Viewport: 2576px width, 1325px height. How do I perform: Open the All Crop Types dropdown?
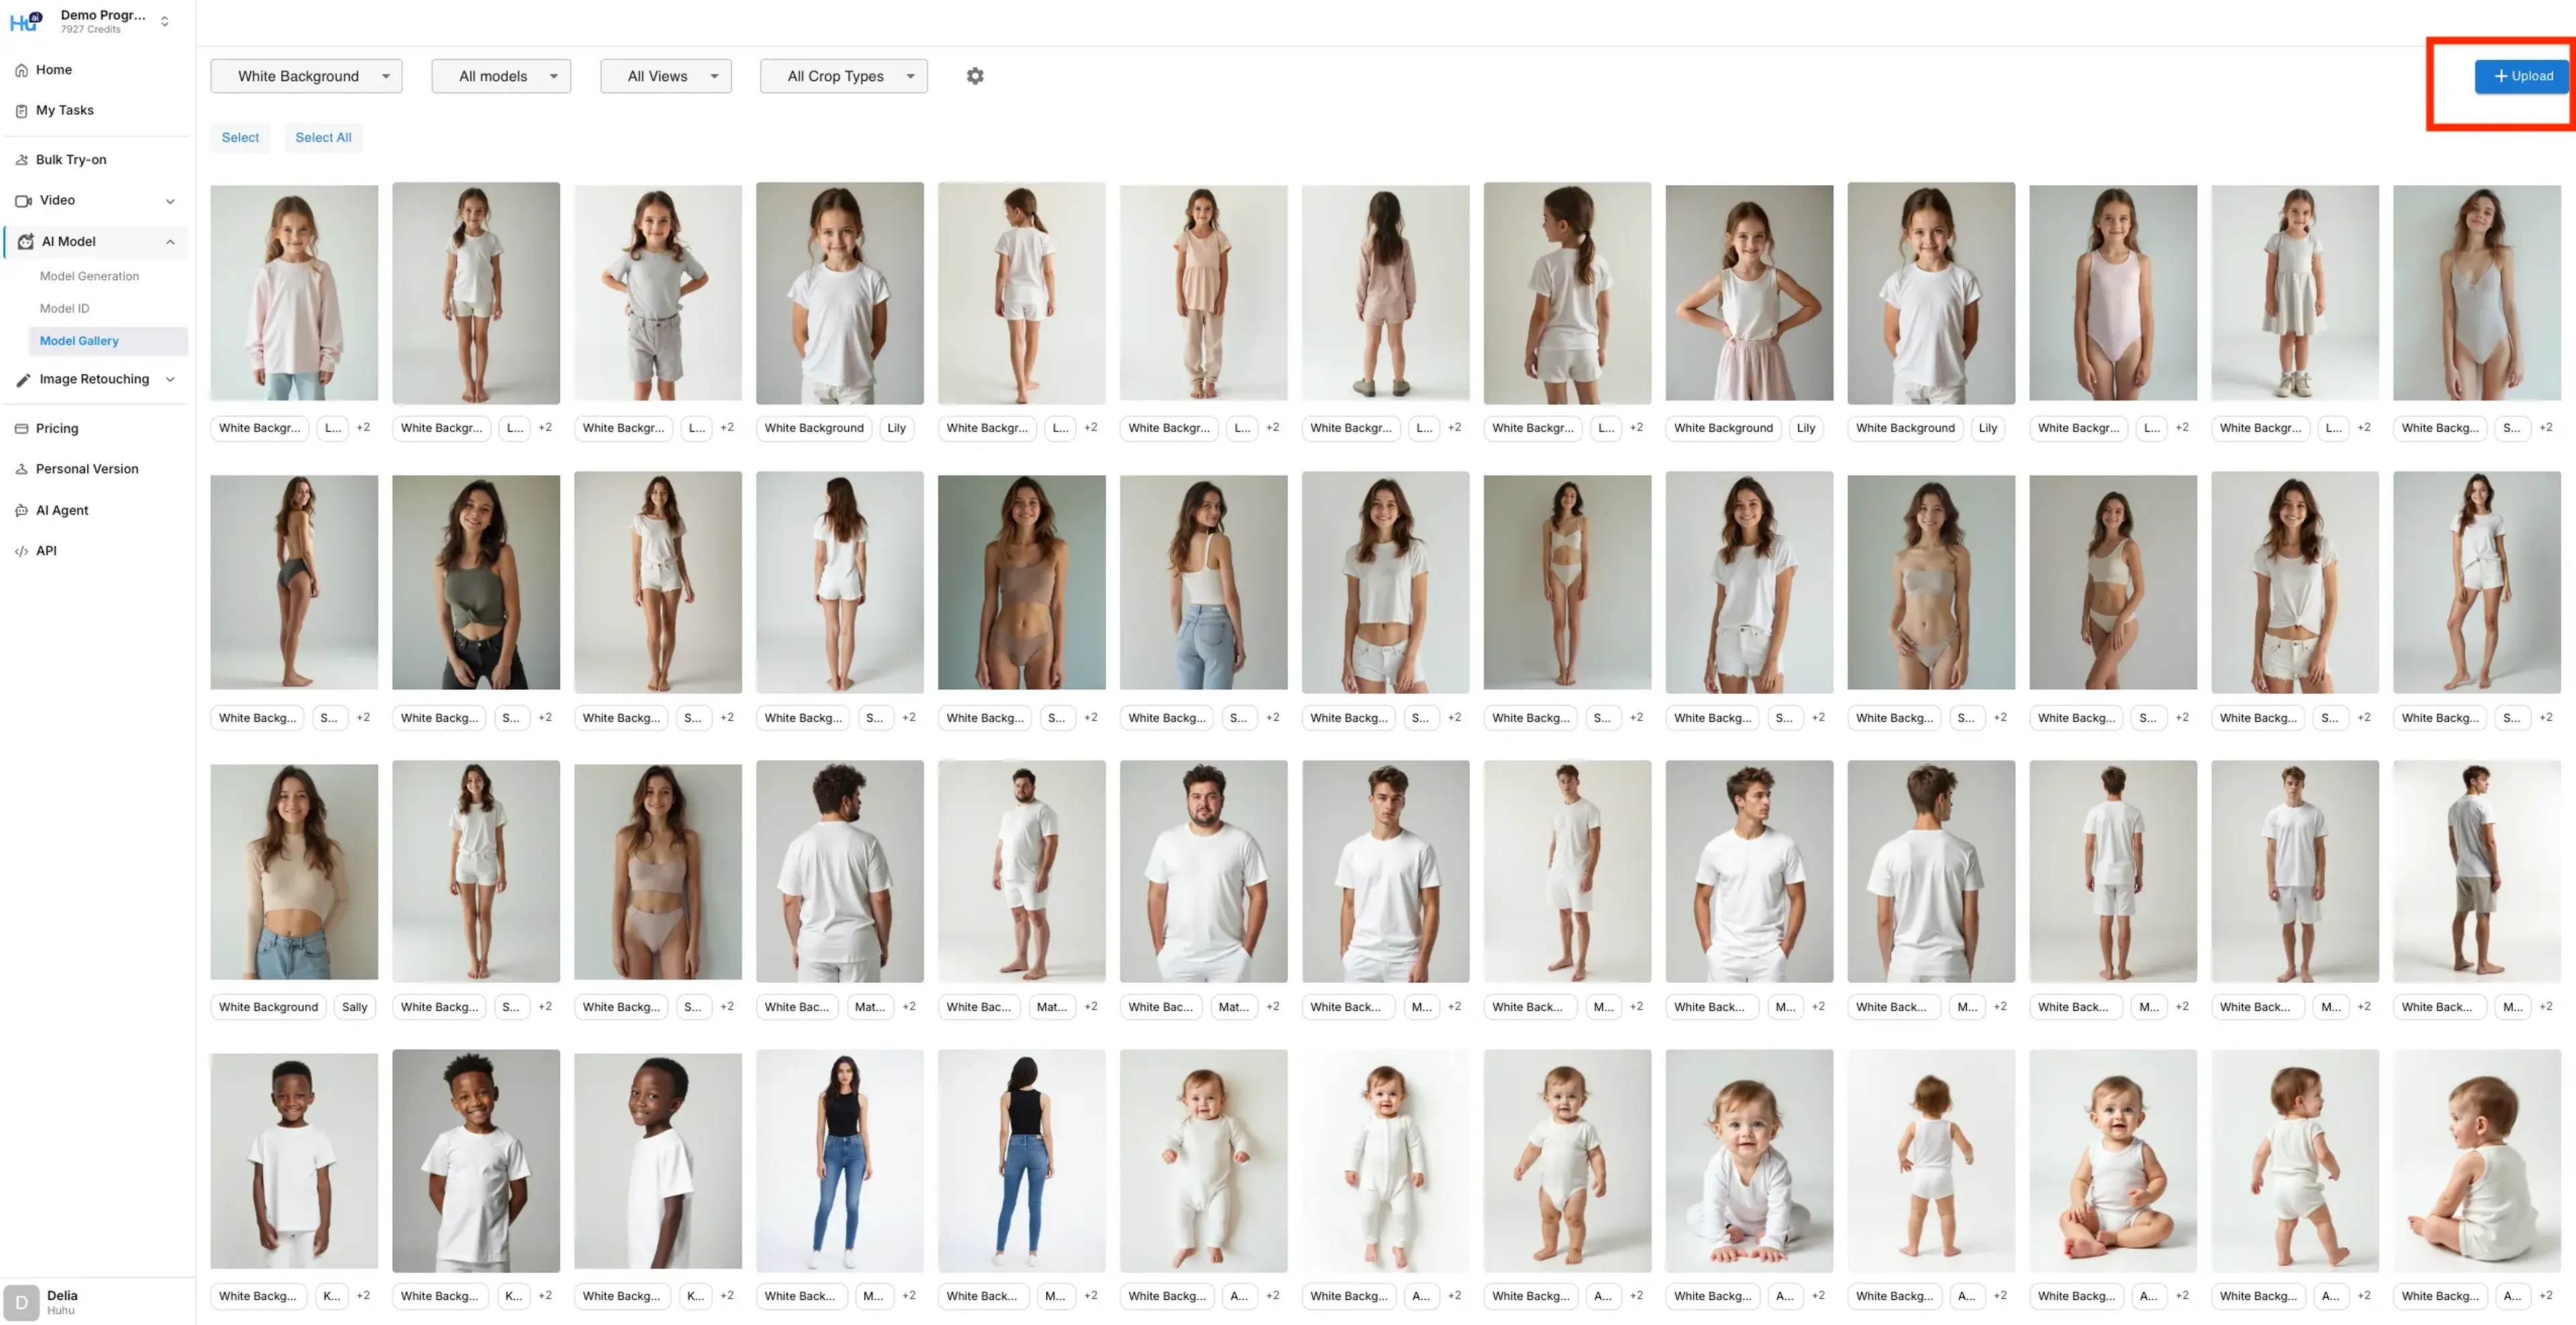pos(844,76)
